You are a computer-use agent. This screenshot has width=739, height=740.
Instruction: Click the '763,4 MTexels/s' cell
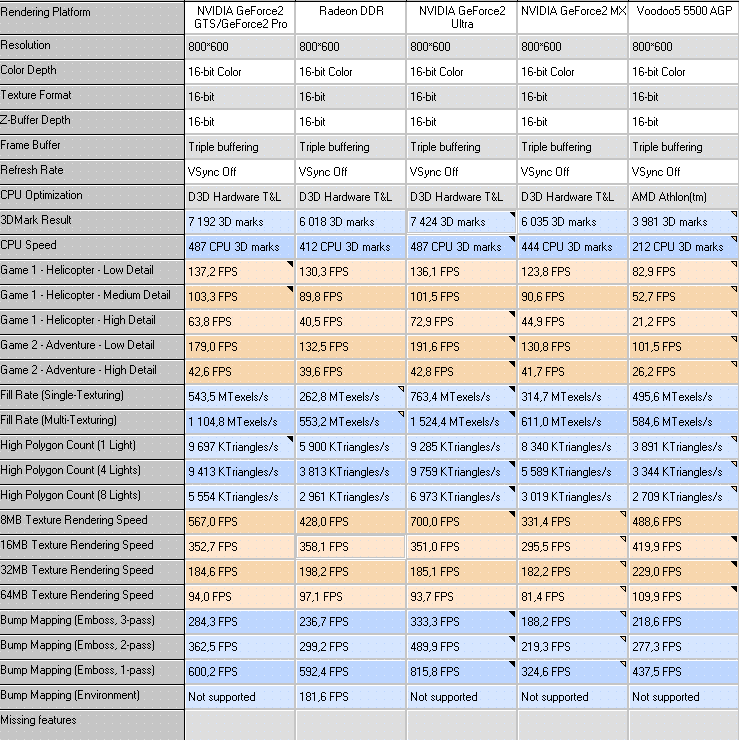coord(462,397)
